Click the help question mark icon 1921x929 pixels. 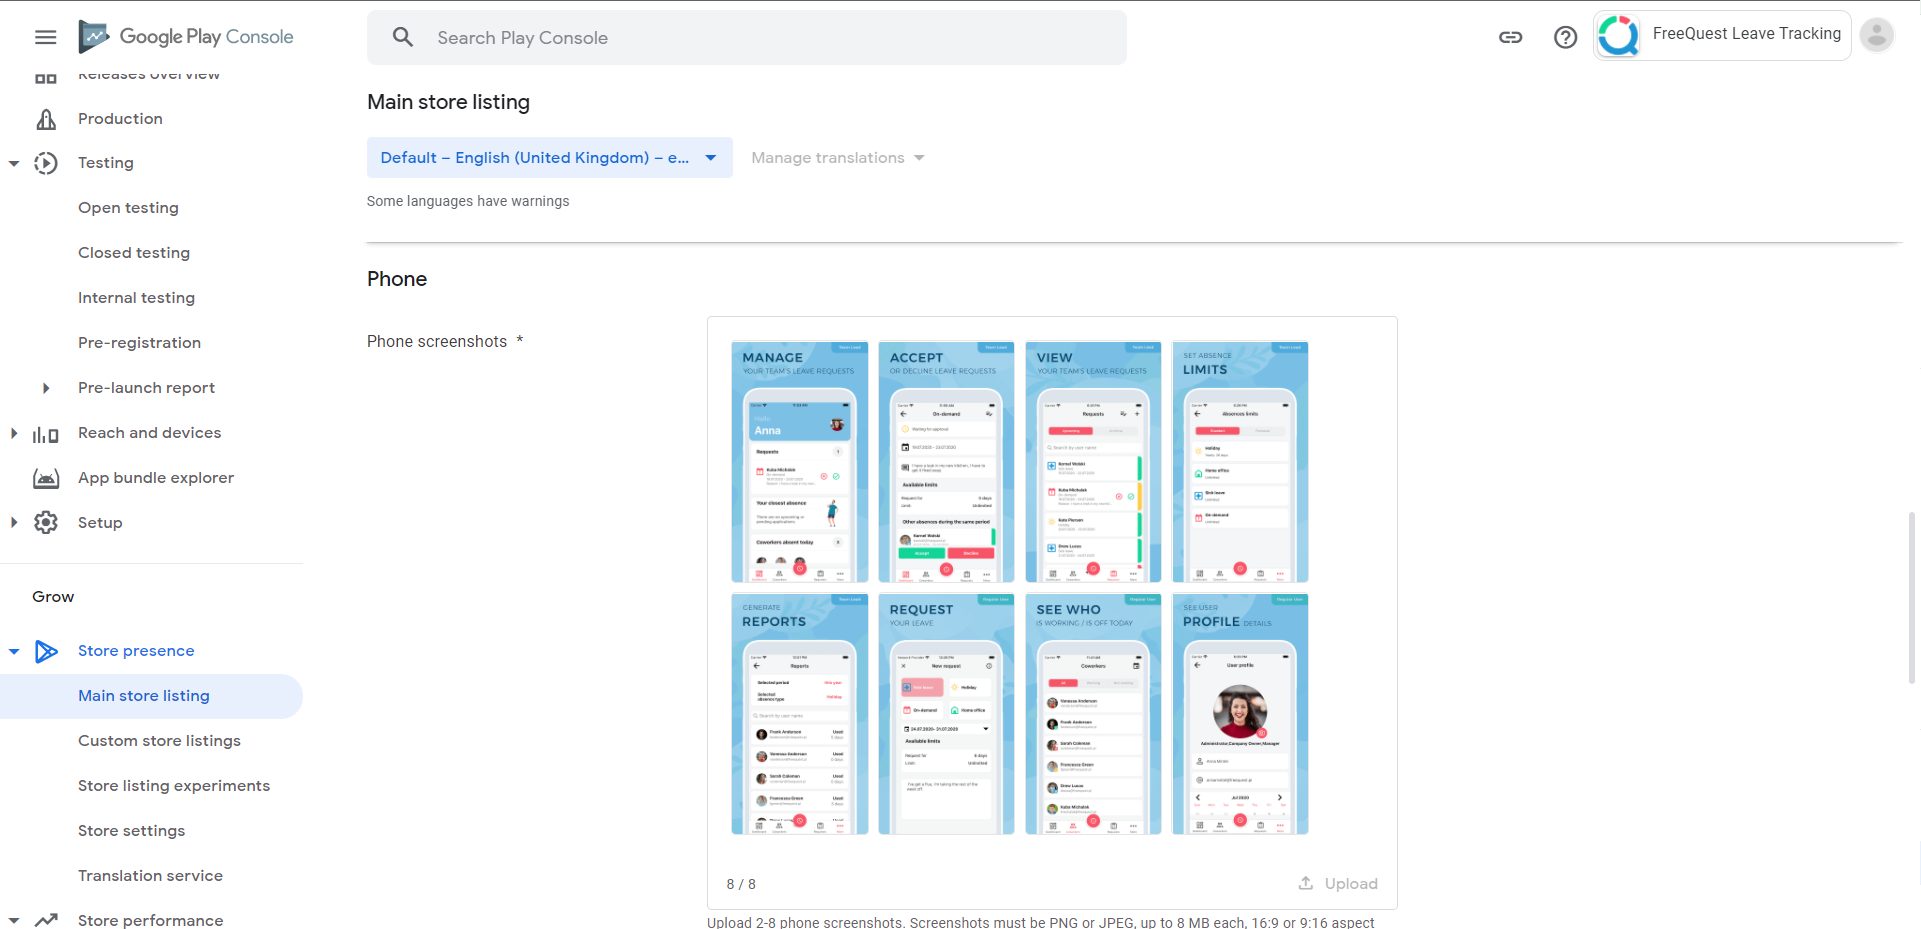click(1565, 37)
